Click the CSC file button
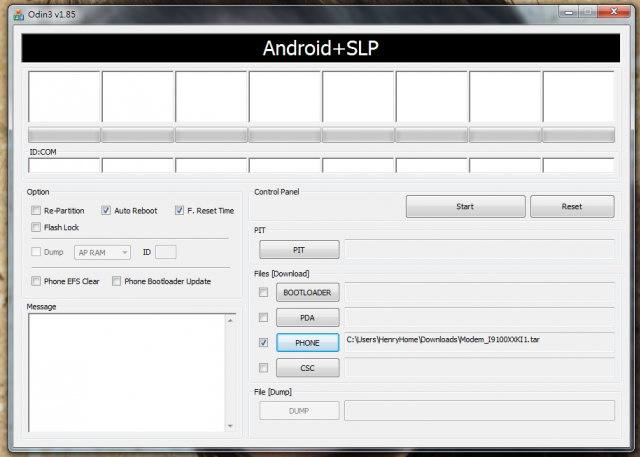Image resolution: width=640 pixels, height=457 pixels. click(307, 368)
